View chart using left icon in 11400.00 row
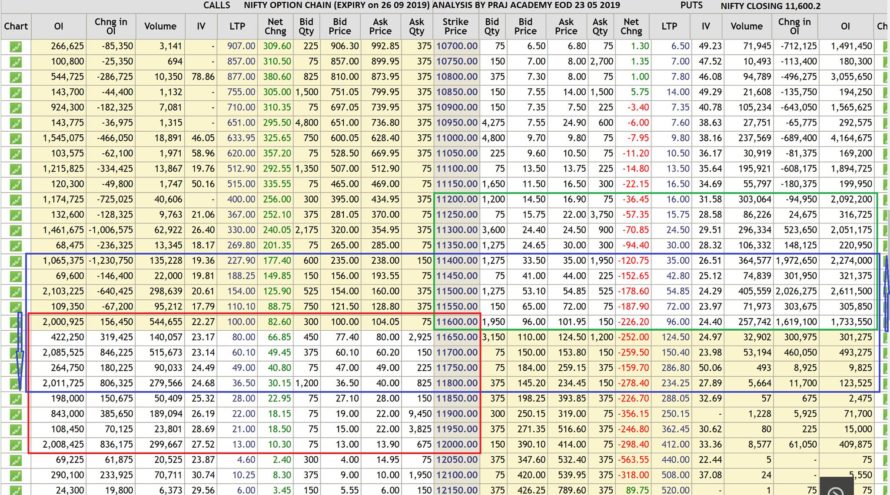 point(15,261)
